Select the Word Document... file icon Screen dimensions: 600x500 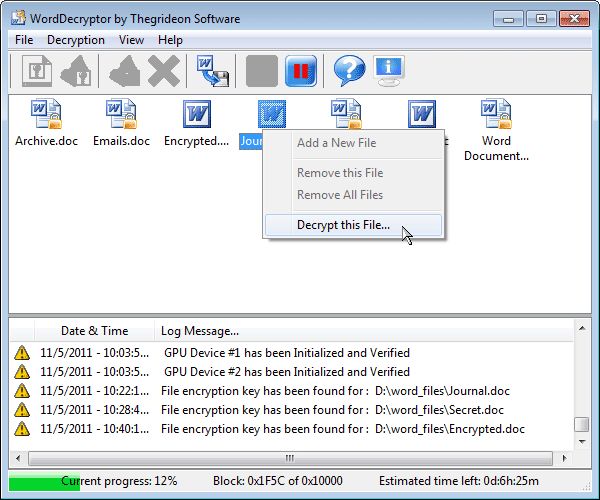pyautogui.click(x=496, y=114)
